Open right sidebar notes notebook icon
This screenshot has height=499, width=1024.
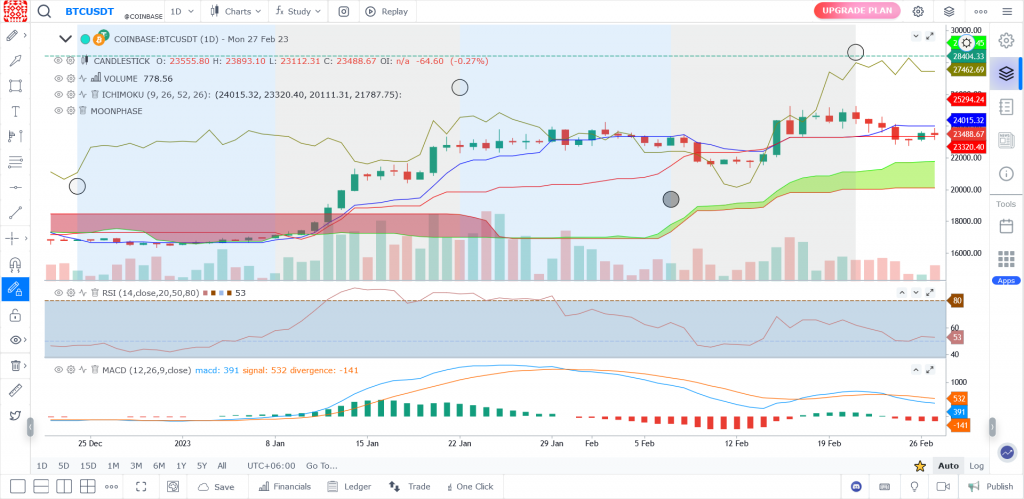click(1006, 106)
